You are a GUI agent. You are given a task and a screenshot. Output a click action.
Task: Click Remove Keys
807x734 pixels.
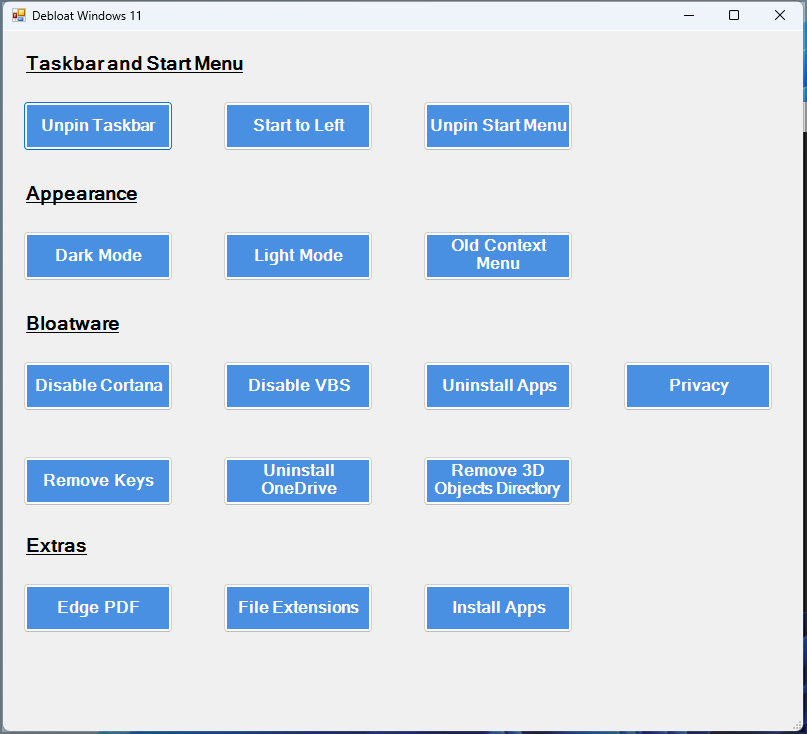97,481
